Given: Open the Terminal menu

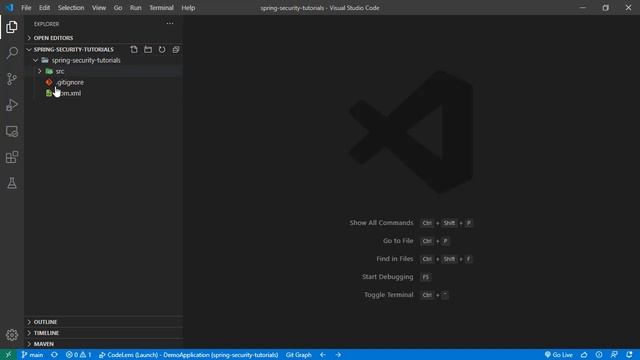Looking at the screenshot, I should (161, 8).
